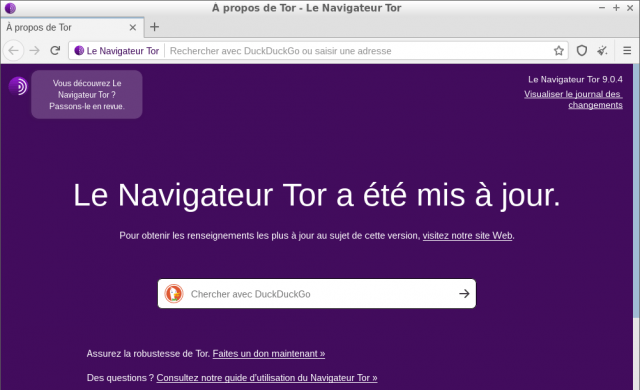Open Faites un don maintenant link
This screenshot has height=390, width=640.
tap(269, 353)
